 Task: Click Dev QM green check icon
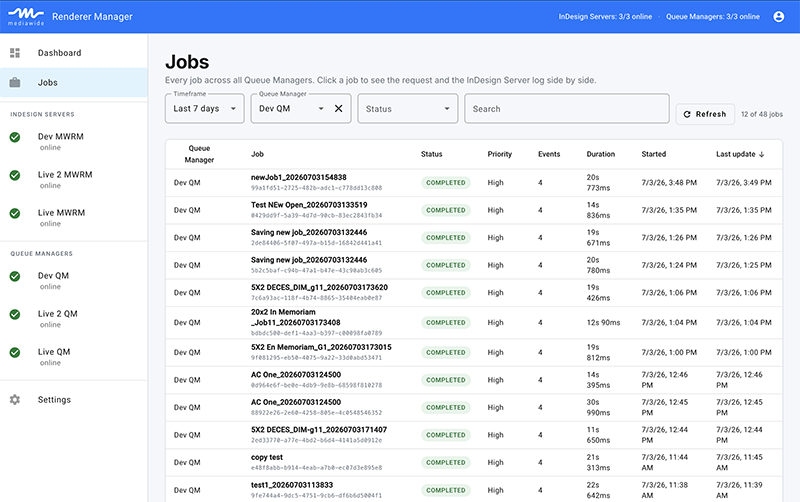[15, 276]
